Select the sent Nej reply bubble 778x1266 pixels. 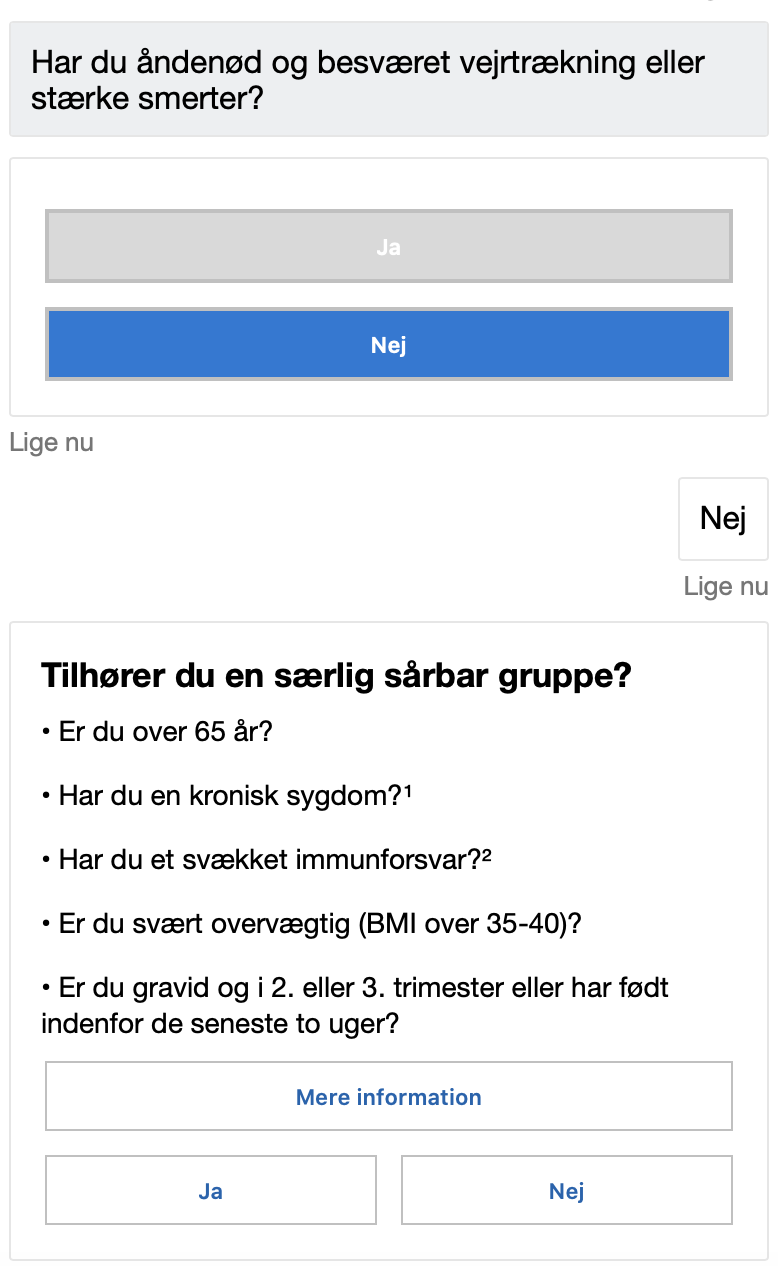[722, 518]
